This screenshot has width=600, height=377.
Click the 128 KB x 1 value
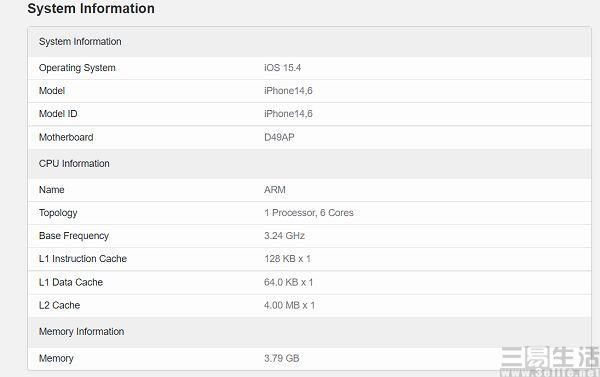287,259
